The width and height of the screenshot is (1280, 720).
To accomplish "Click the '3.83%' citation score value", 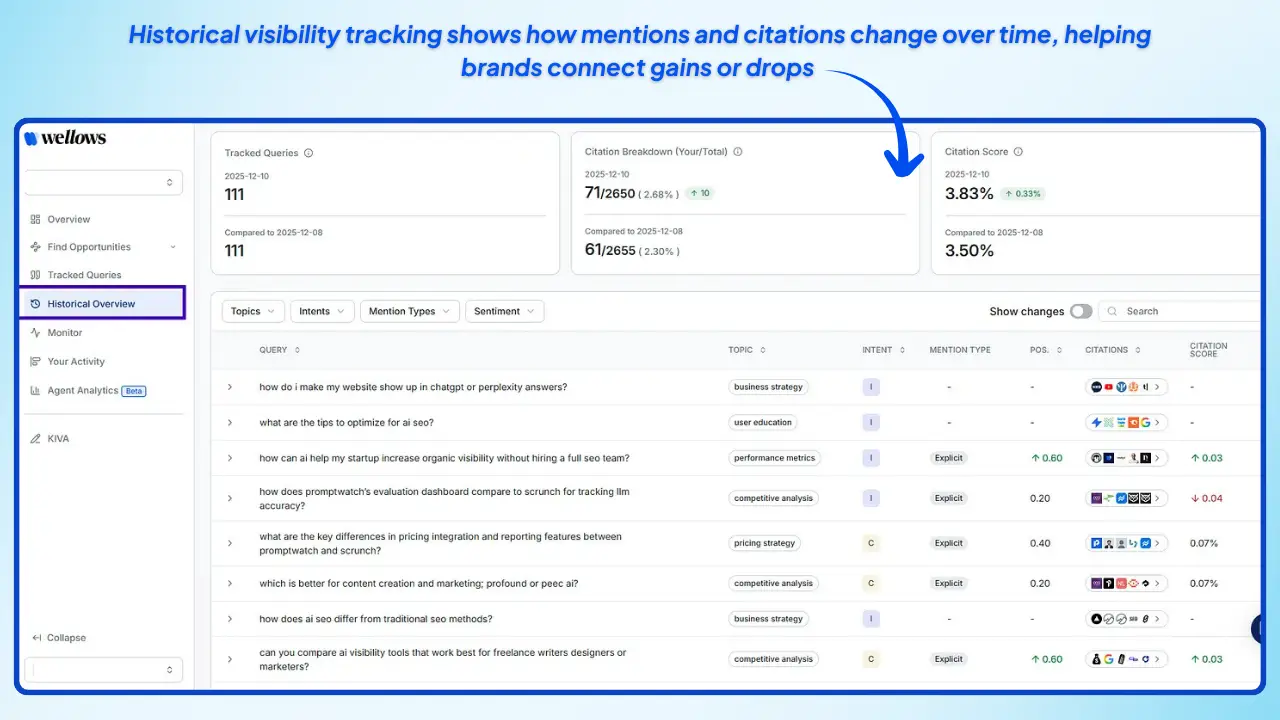I will [970, 193].
